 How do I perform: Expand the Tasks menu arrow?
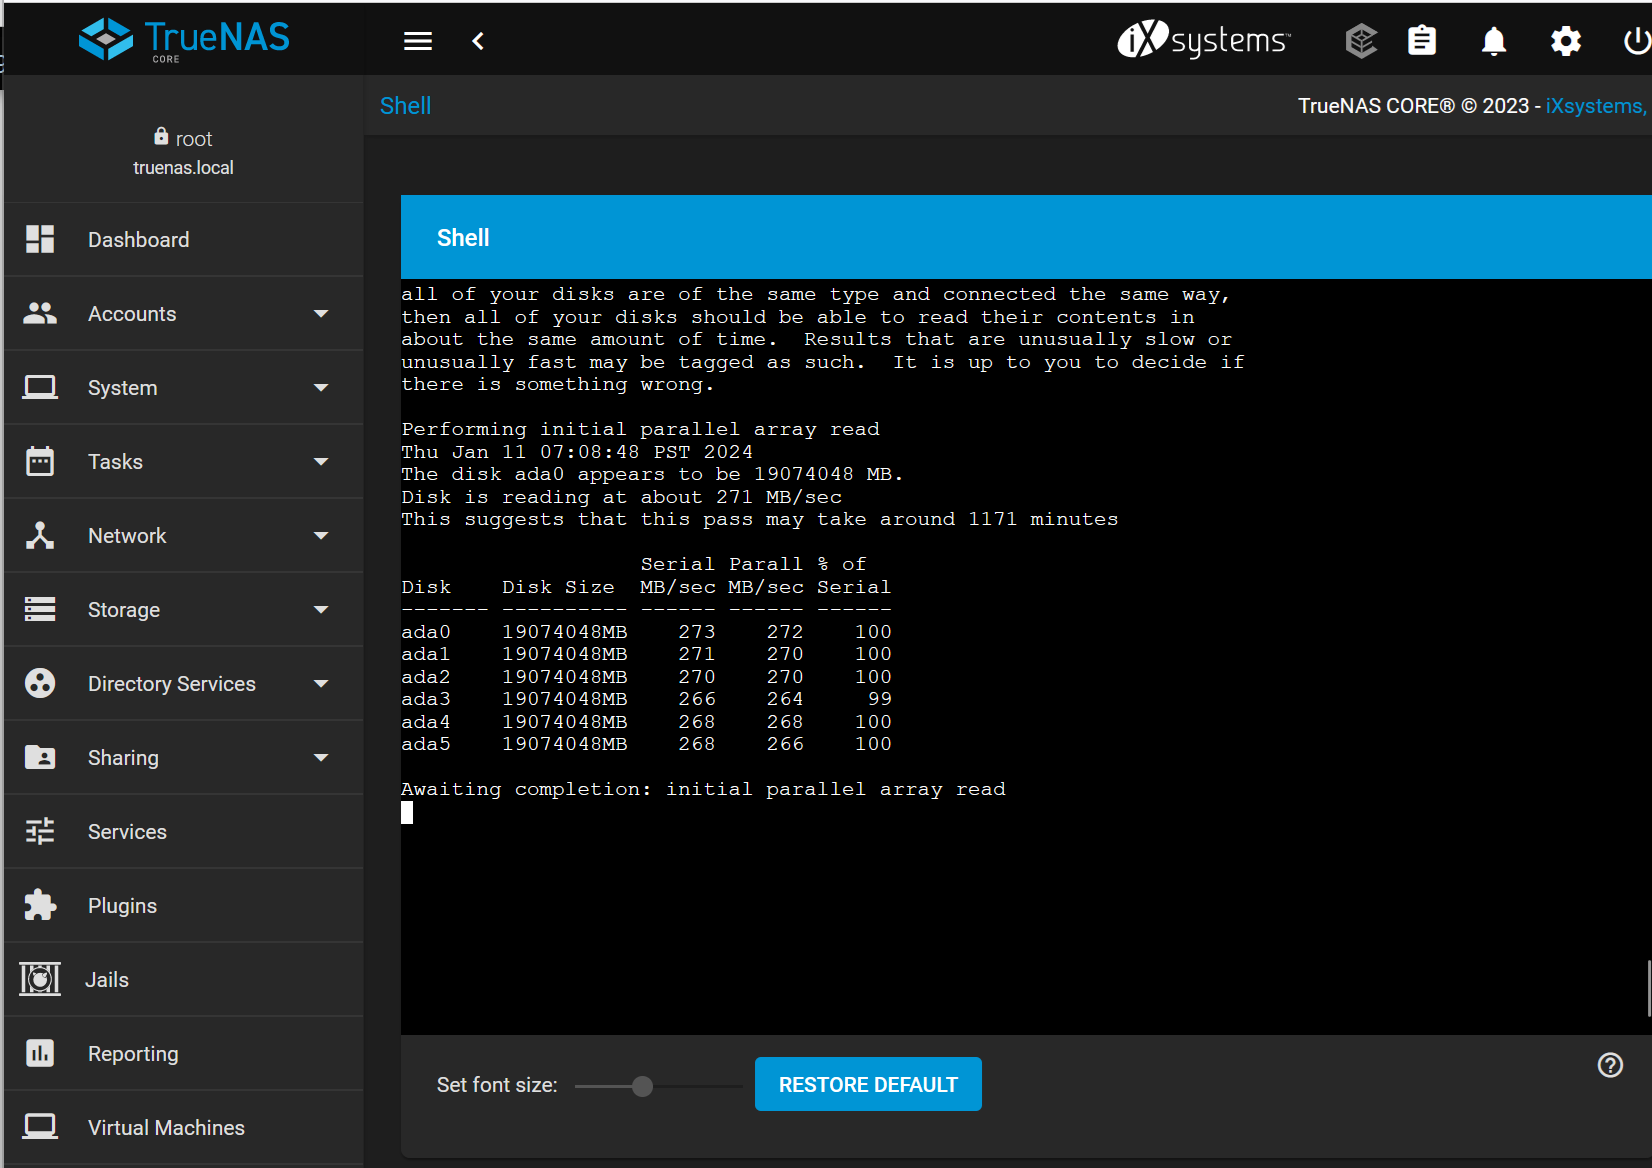tap(321, 462)
